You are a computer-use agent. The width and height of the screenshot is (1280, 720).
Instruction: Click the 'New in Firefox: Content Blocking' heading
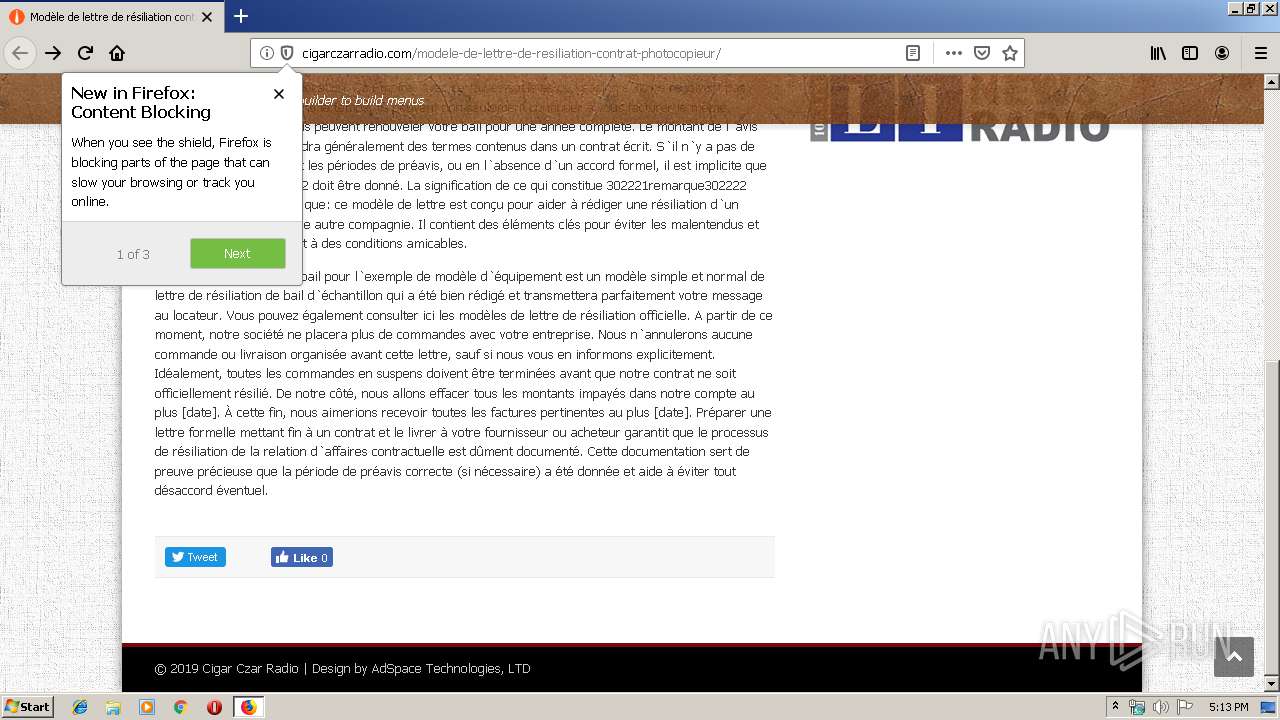(141, 103)
